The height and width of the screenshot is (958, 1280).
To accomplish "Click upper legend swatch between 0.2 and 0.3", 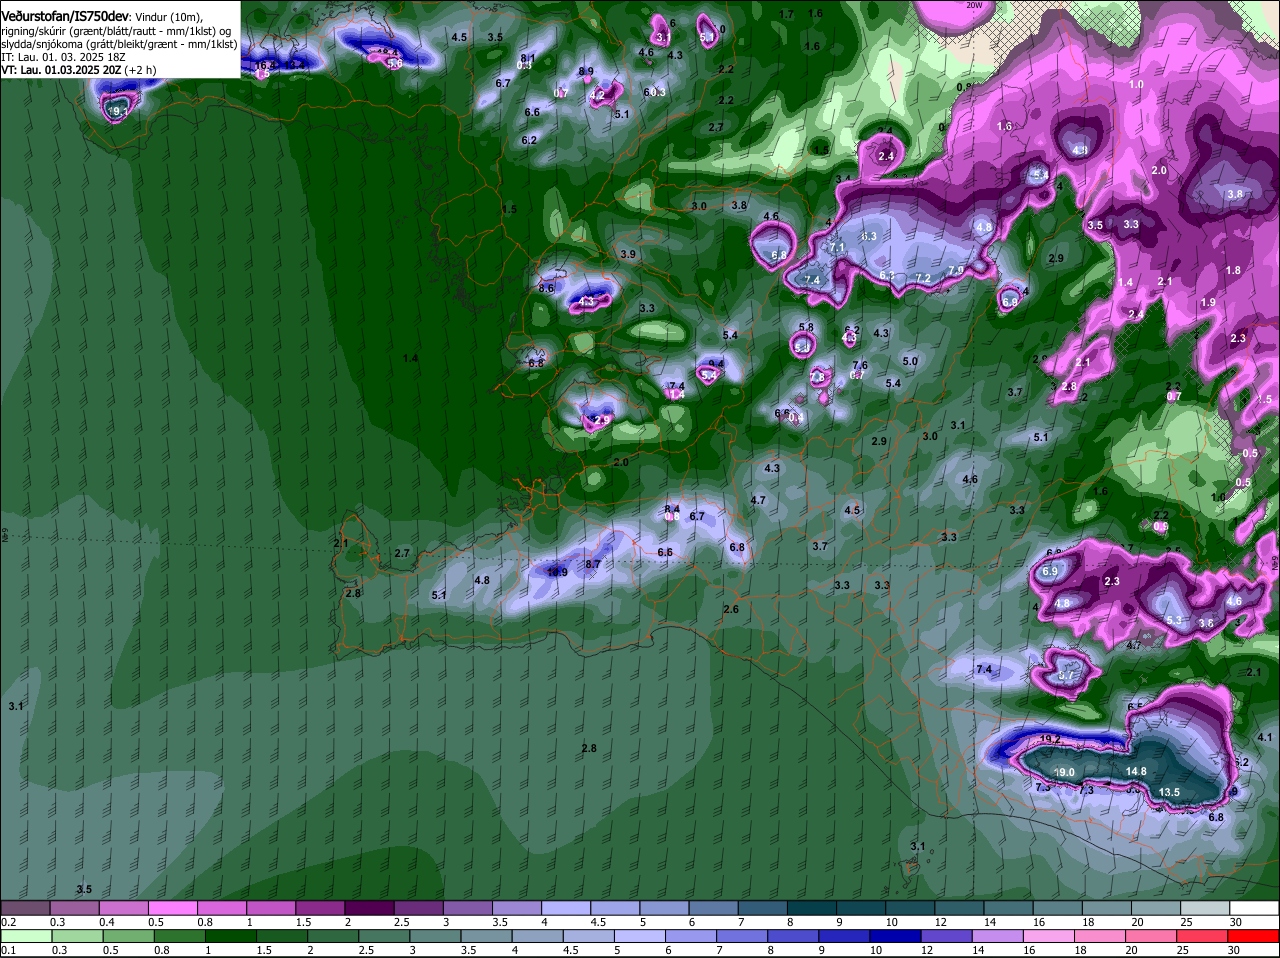I will coord(26,907).
